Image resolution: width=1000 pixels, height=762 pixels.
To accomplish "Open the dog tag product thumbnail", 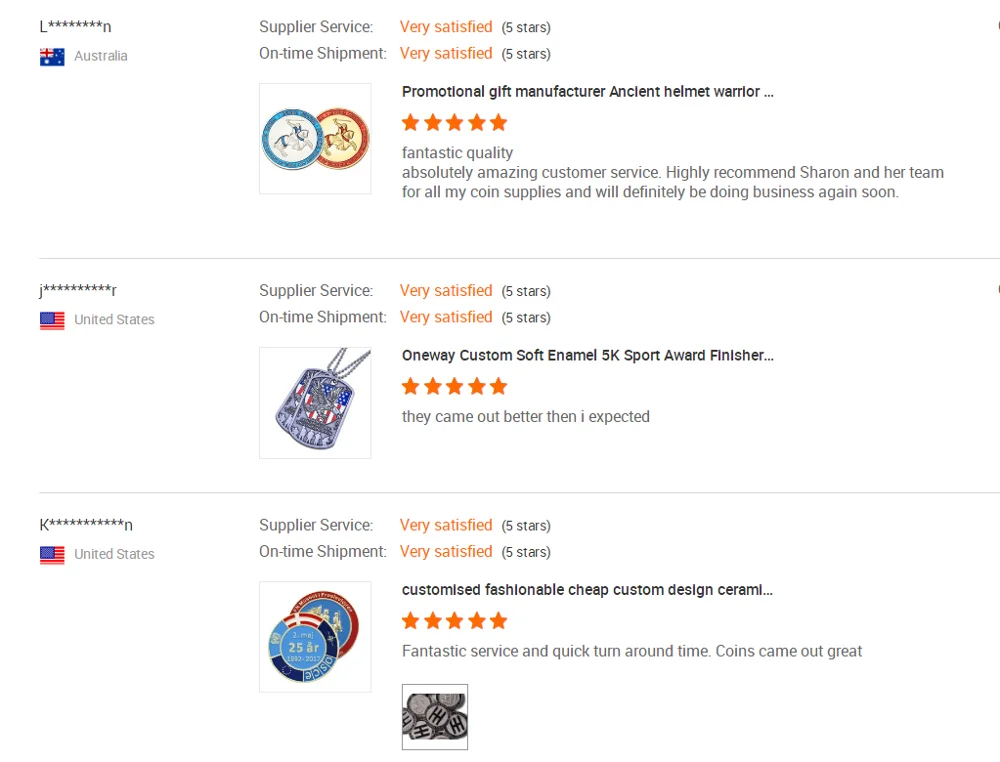I will 315,403.
